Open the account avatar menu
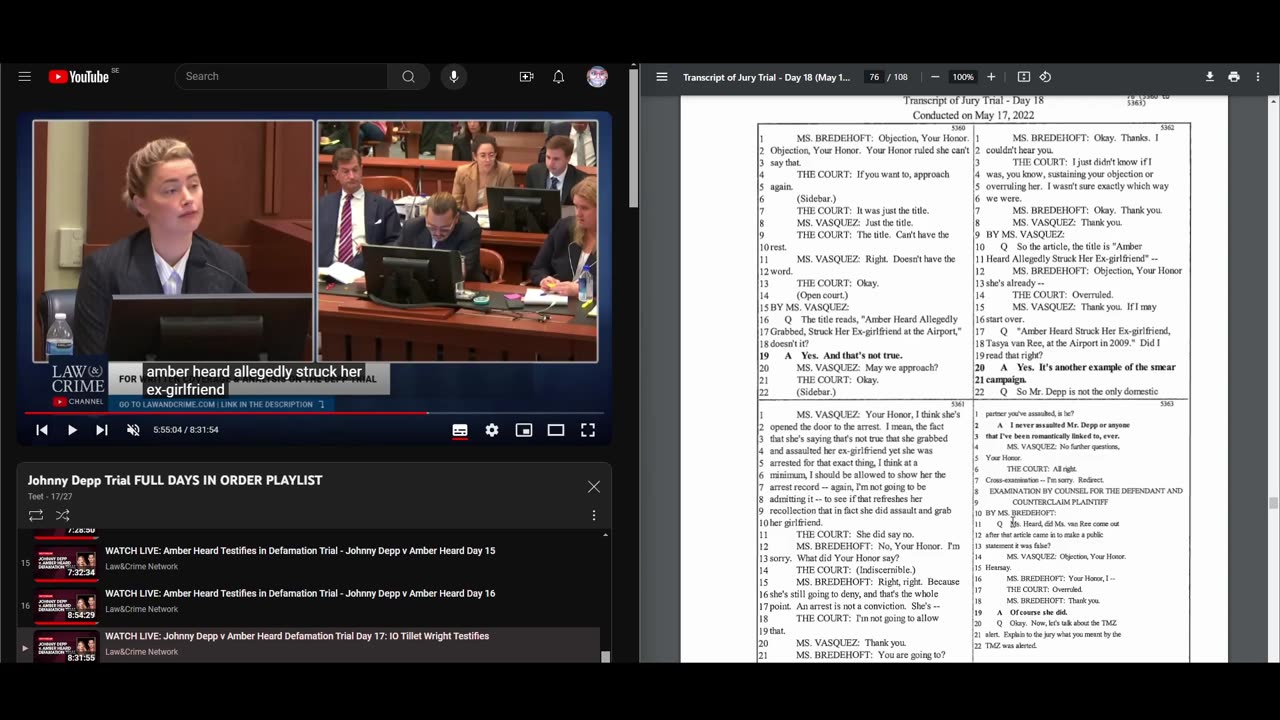 pos(597,77)
